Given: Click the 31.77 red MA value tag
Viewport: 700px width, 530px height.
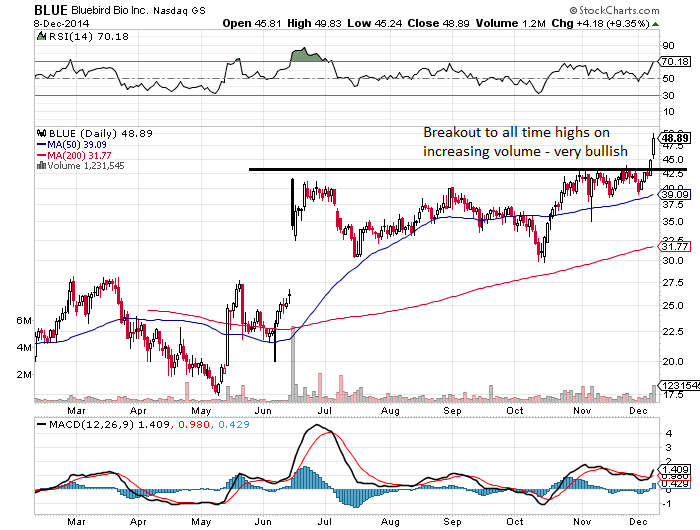Looking at the screenshot, I should pyautogui.click(x=675, y=246).
